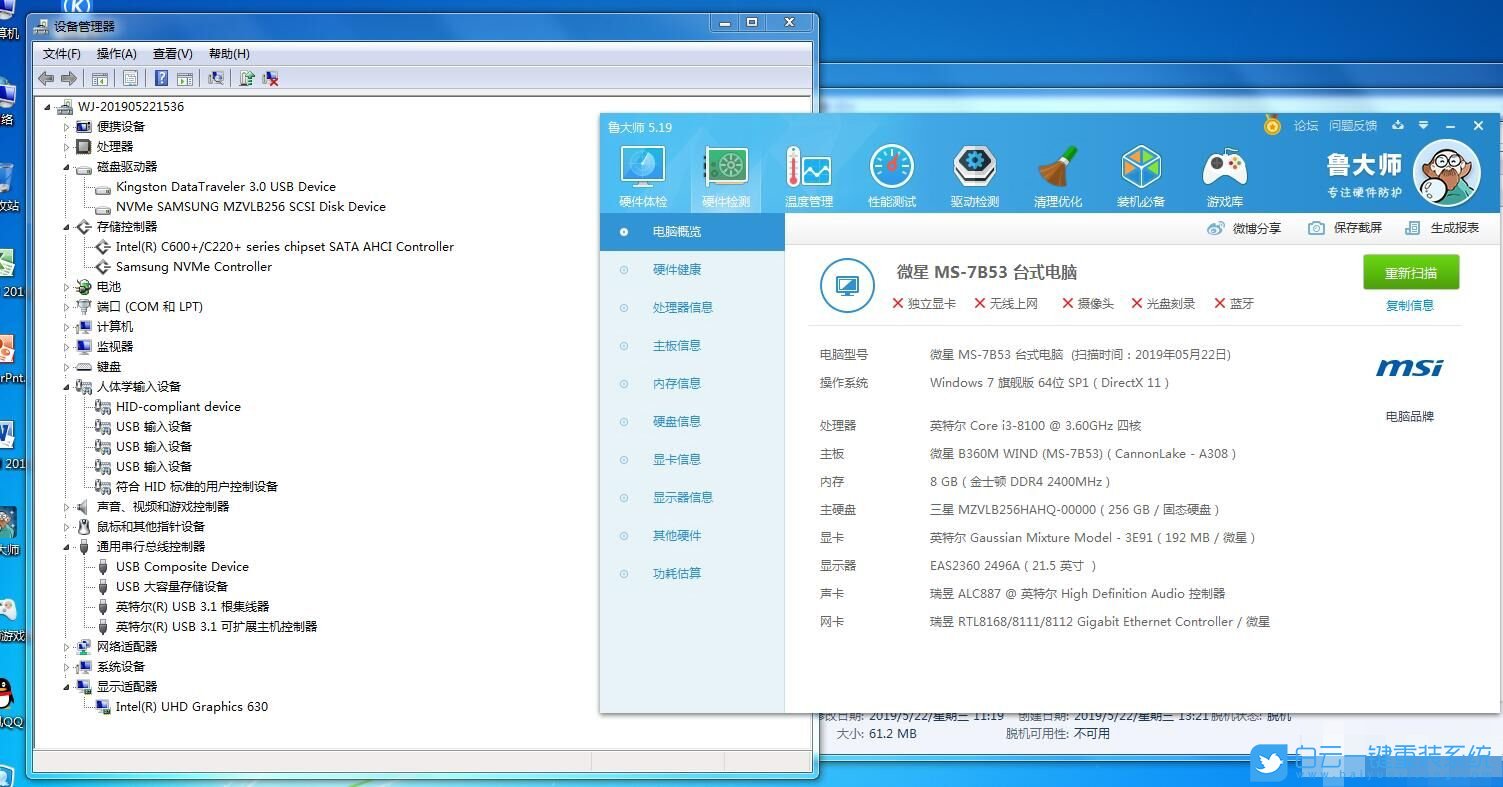
Task: Open the 问题反馈 feedback link
Action: click(x=1353, y=125)
